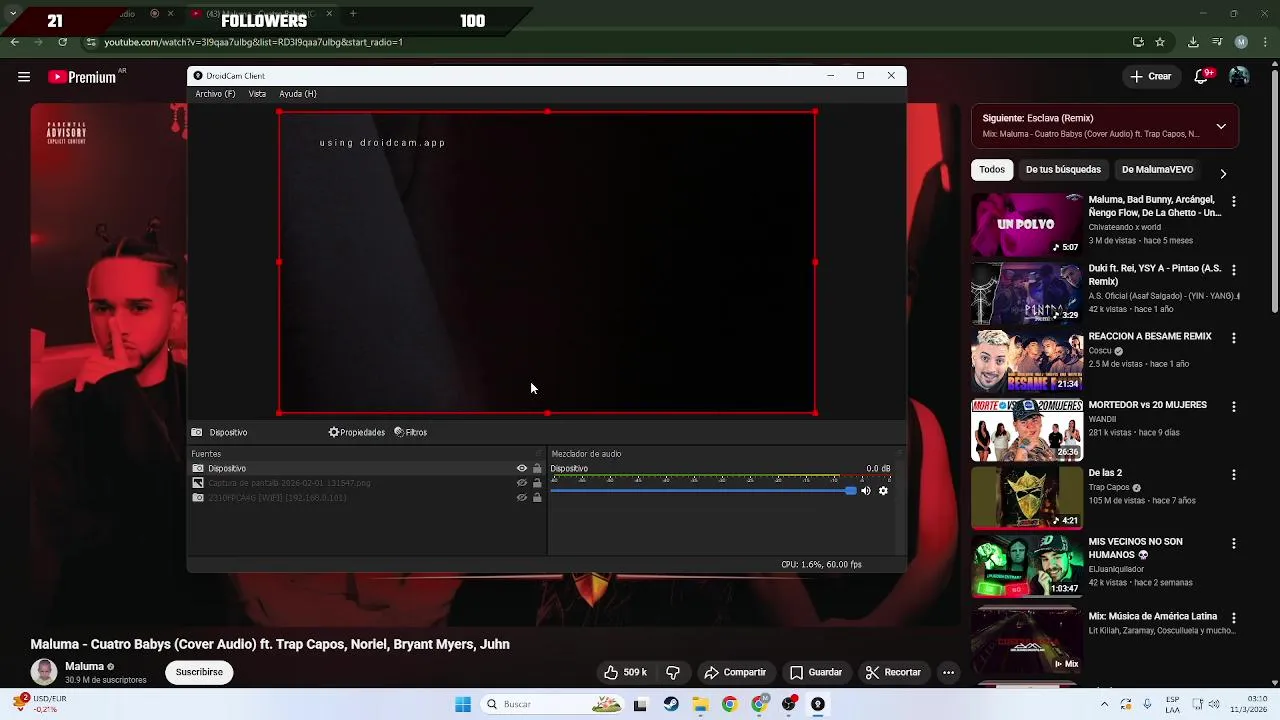Click the audio mixer settings gear icon

883,491
